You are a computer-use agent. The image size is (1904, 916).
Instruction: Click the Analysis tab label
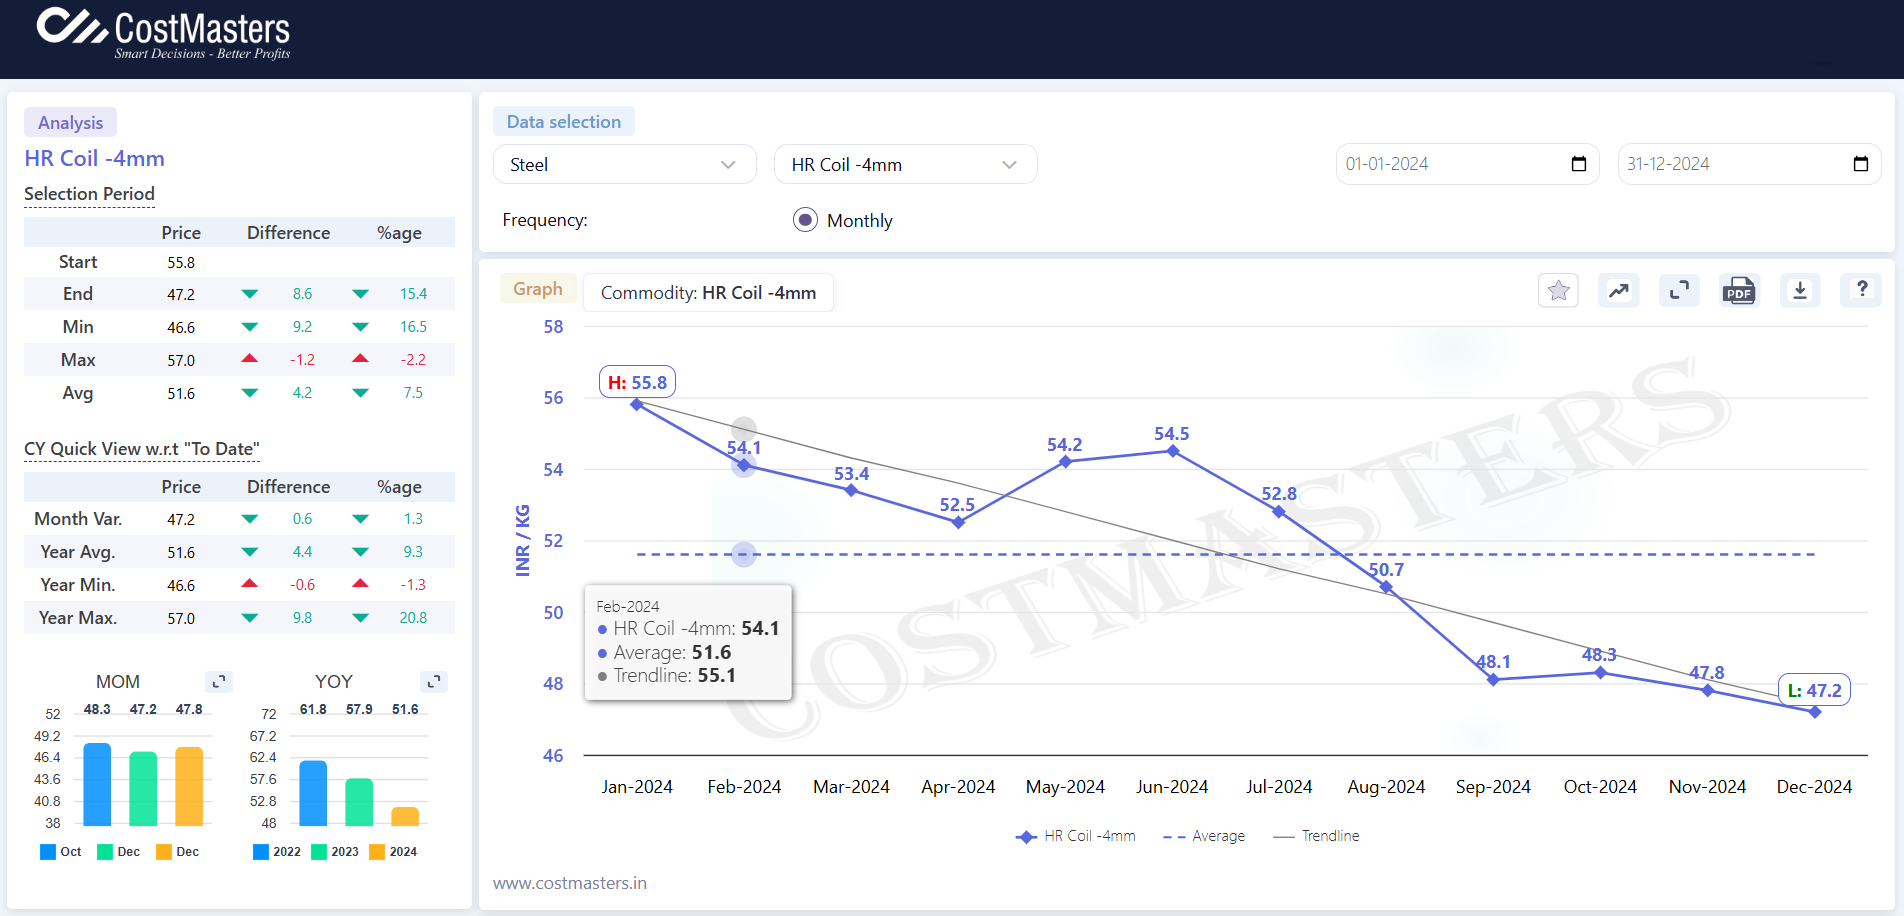click(70, 122)
